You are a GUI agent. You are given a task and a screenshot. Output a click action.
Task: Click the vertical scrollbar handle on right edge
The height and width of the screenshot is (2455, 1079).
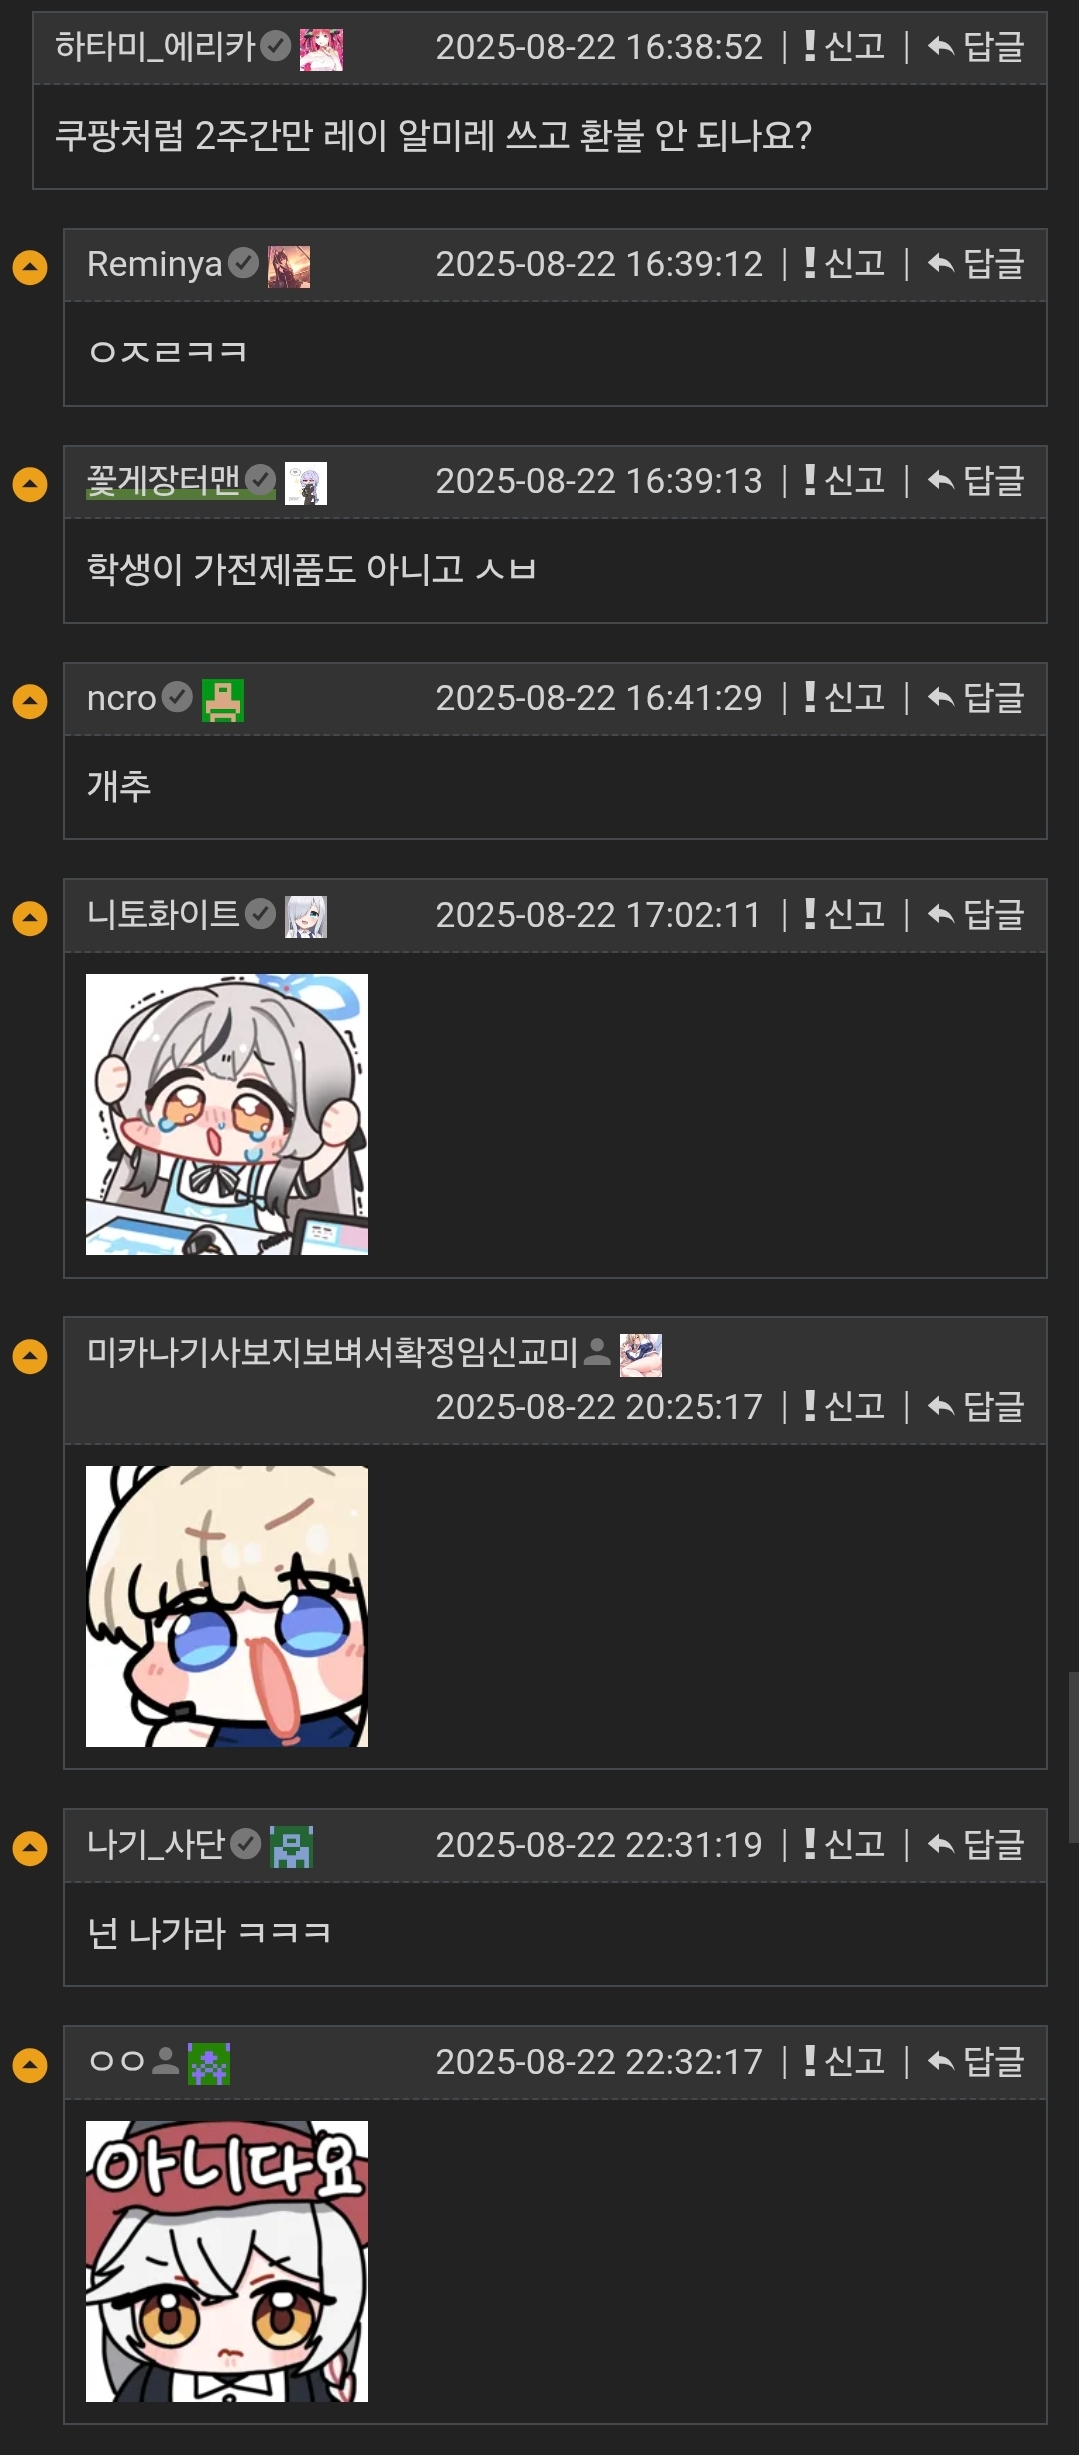pos(1073,1757)
